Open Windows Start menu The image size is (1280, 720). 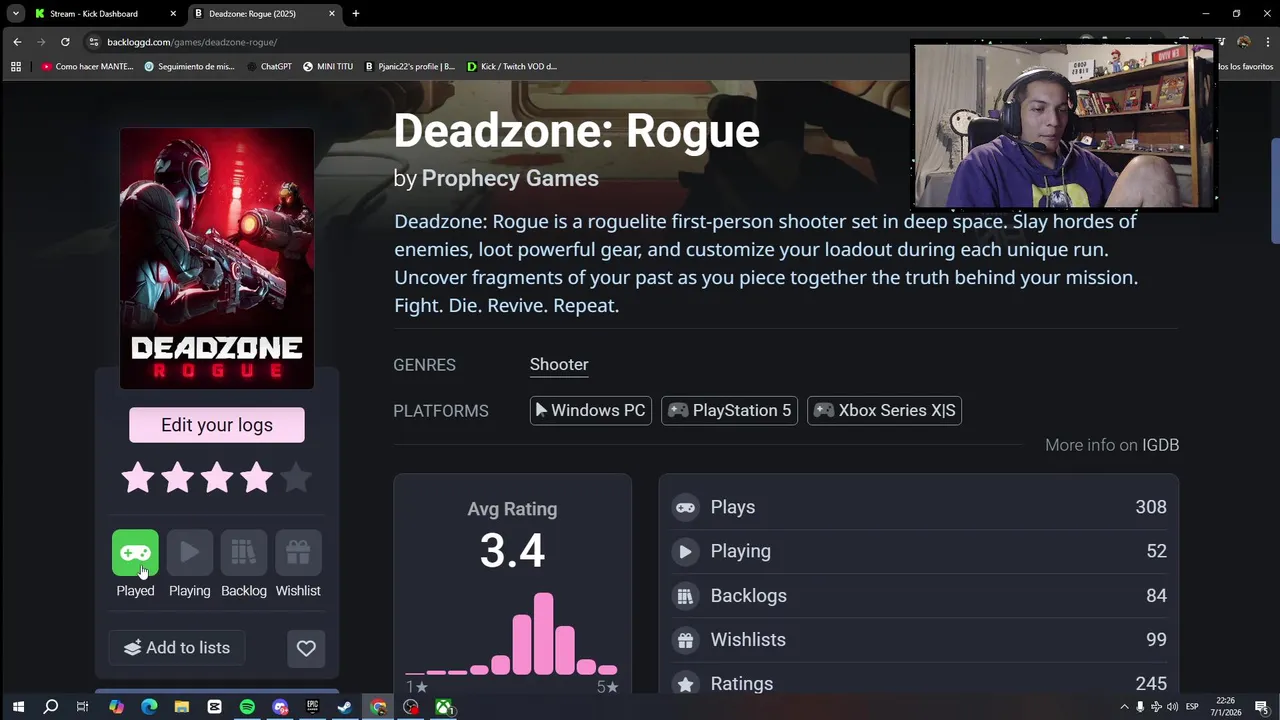point(18,707)
